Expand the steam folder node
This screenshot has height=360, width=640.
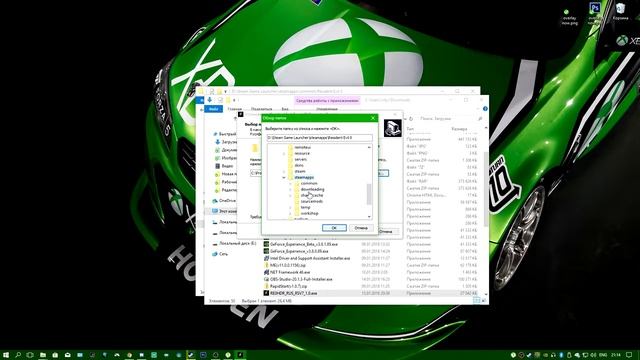click(284, 171)
